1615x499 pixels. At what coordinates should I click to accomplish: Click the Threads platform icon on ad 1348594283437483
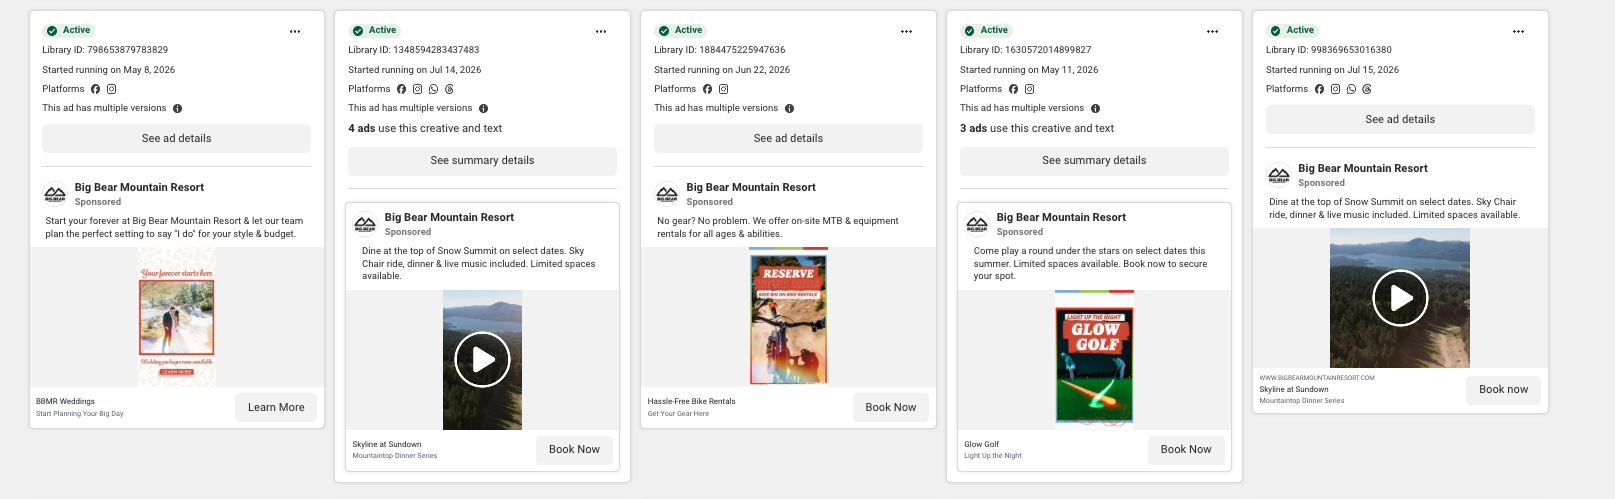(449, 89)
